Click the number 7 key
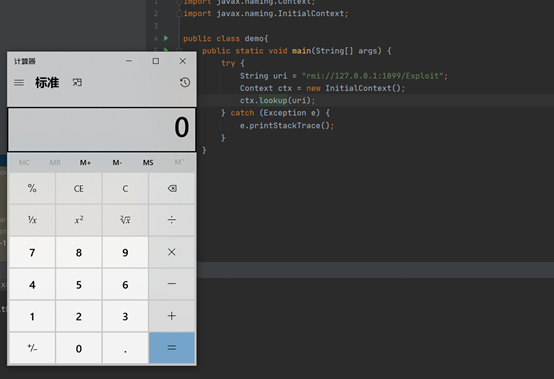 [x=32, y=252]
